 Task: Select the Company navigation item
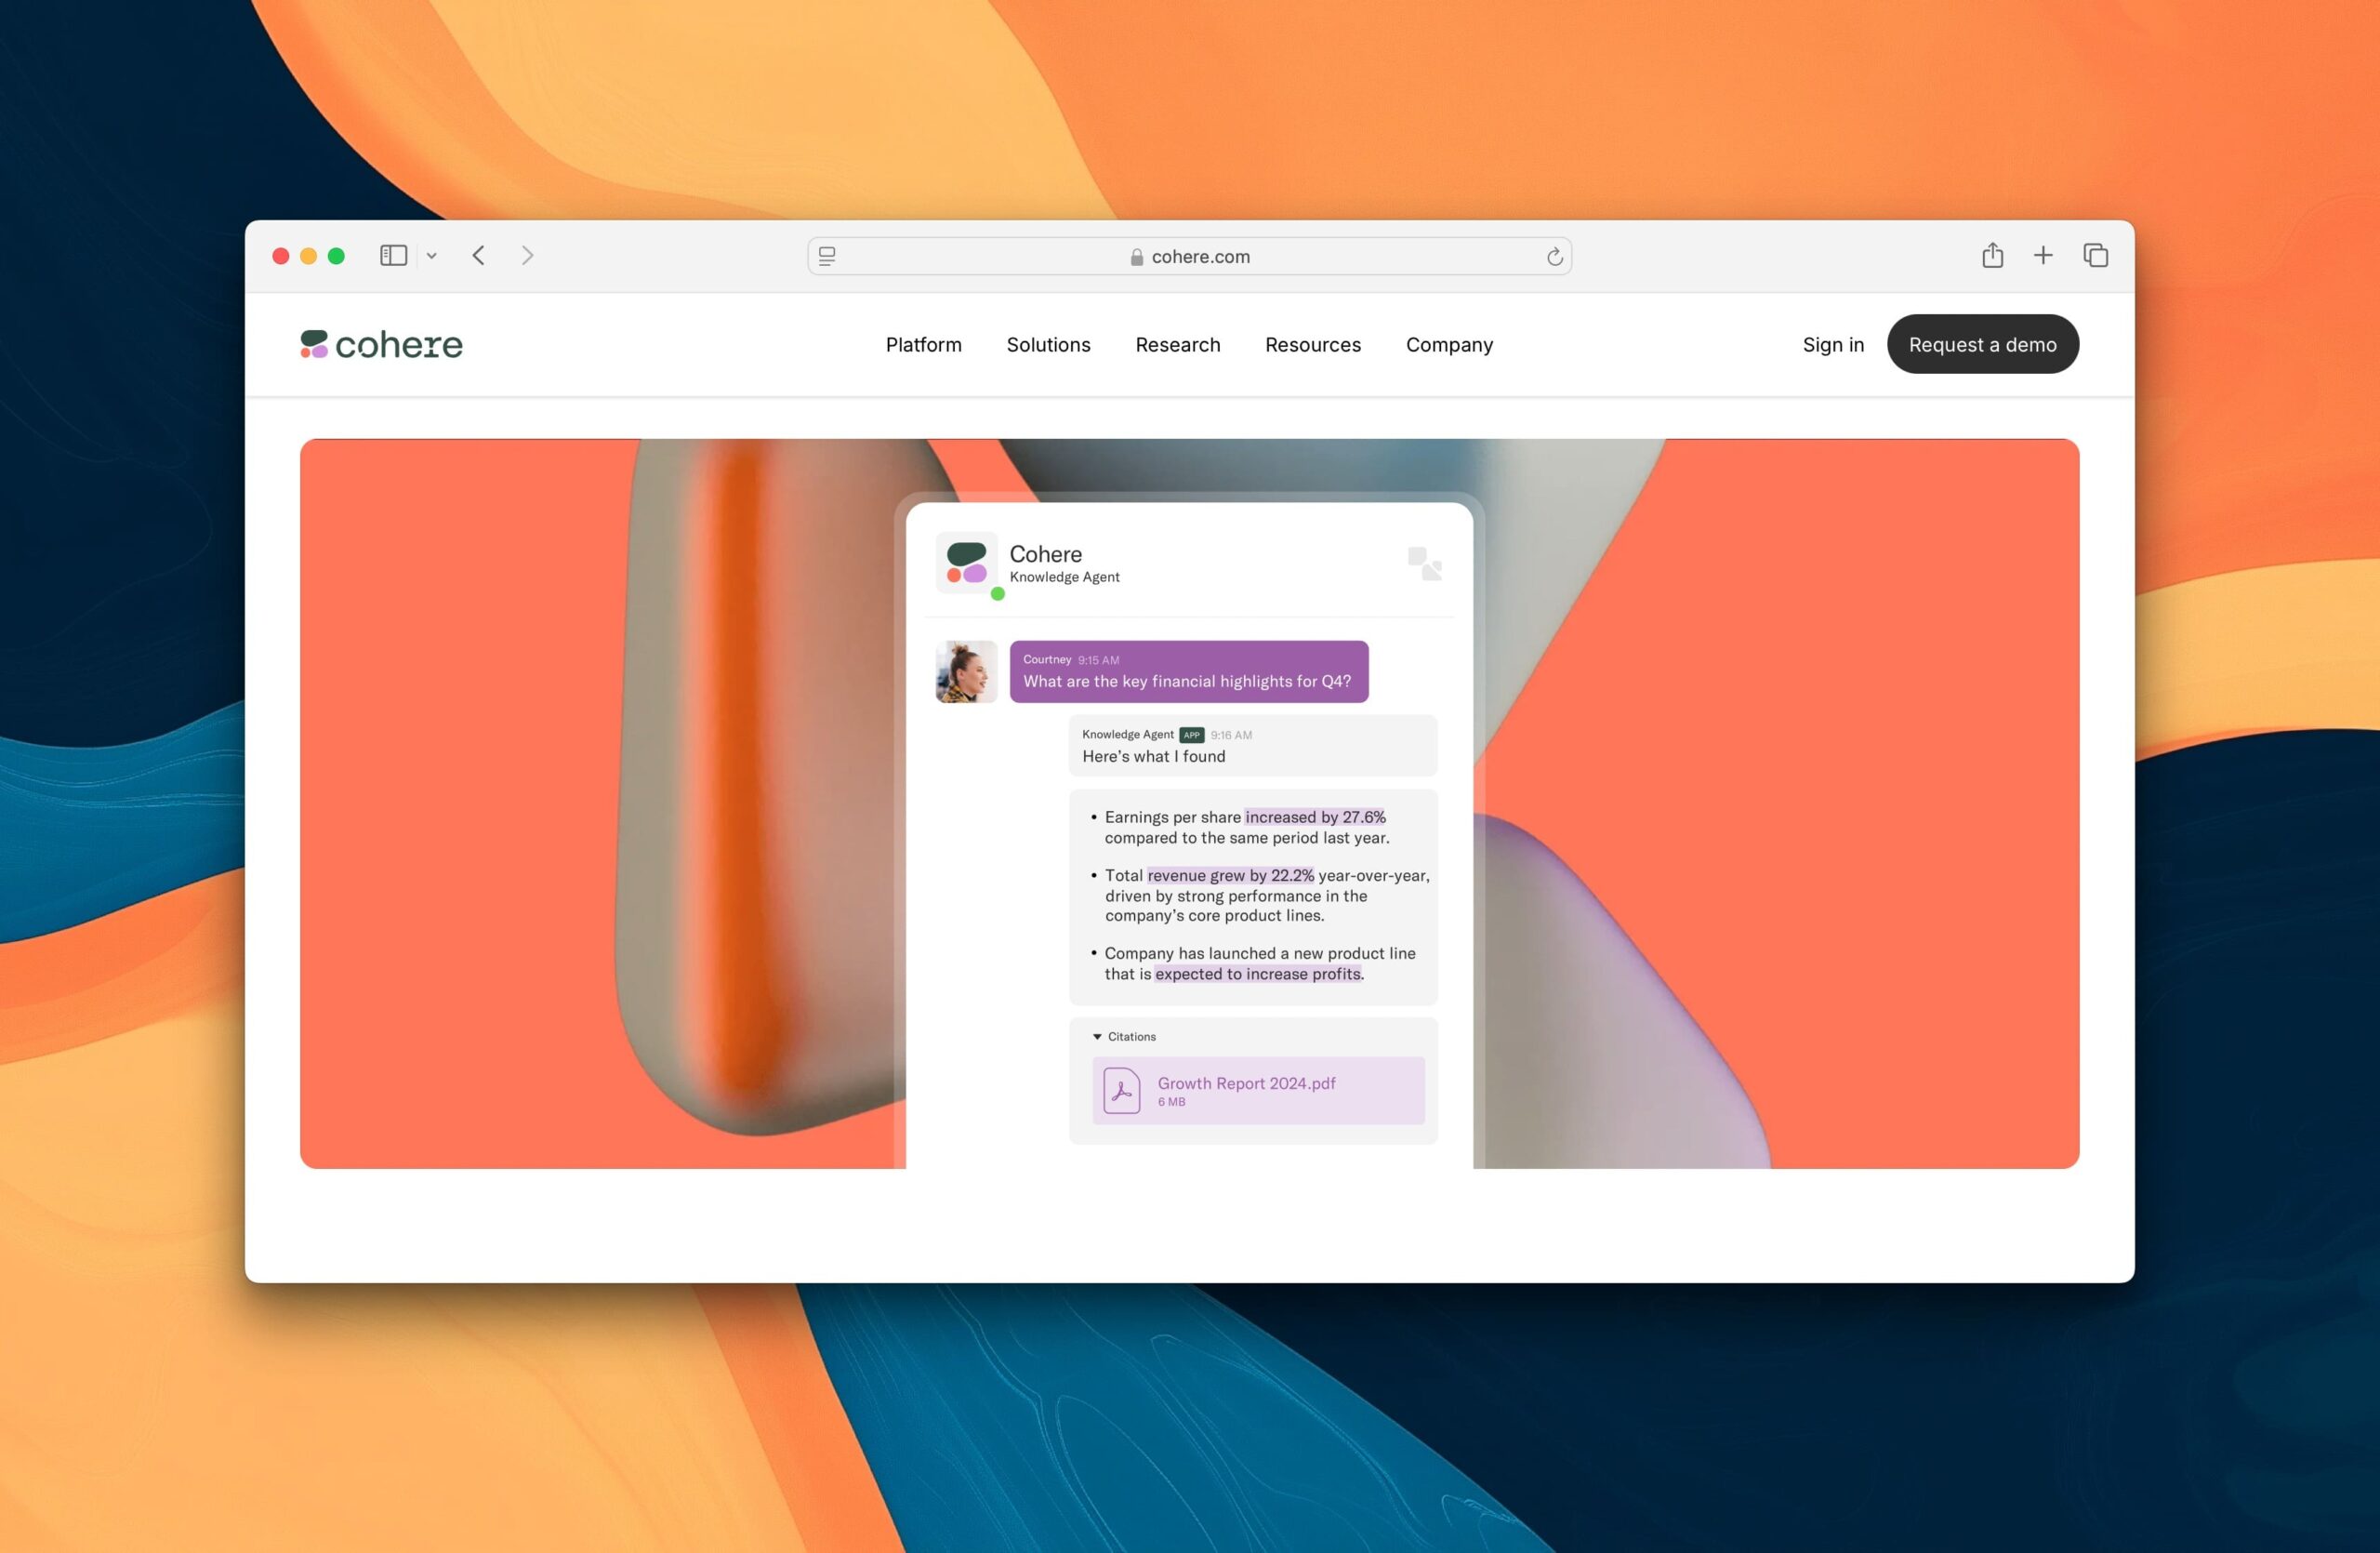1449,344
